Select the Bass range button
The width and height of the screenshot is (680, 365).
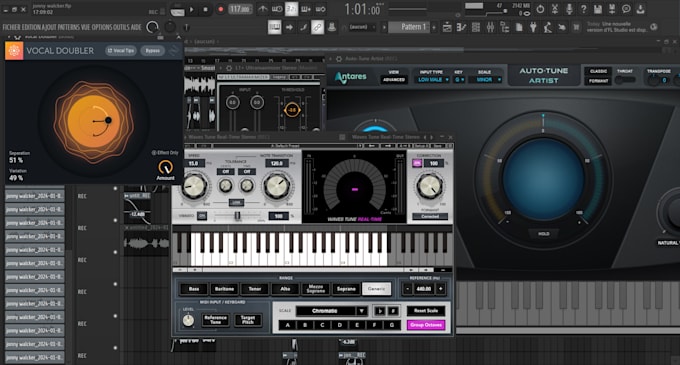tap(194, 289)
